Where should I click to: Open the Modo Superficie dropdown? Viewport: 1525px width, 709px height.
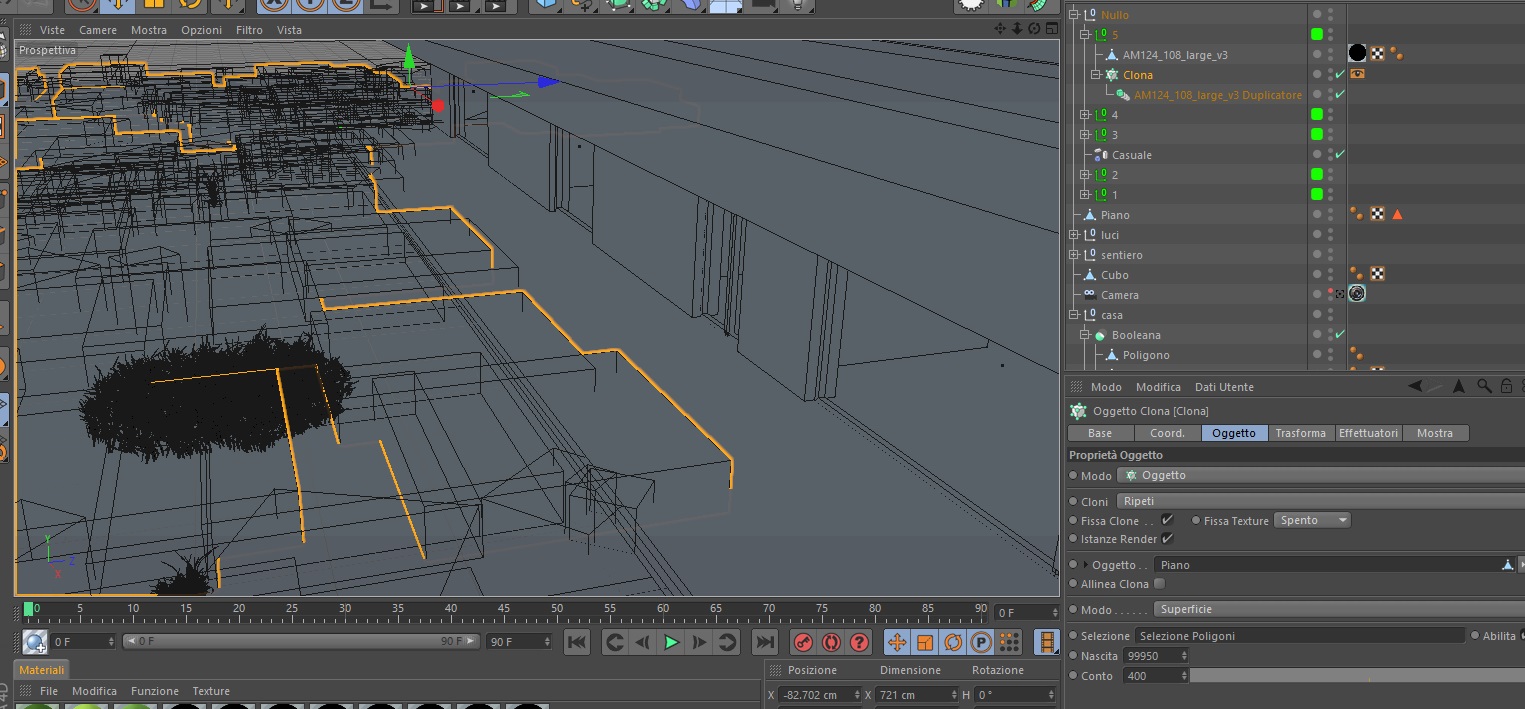1338,609
